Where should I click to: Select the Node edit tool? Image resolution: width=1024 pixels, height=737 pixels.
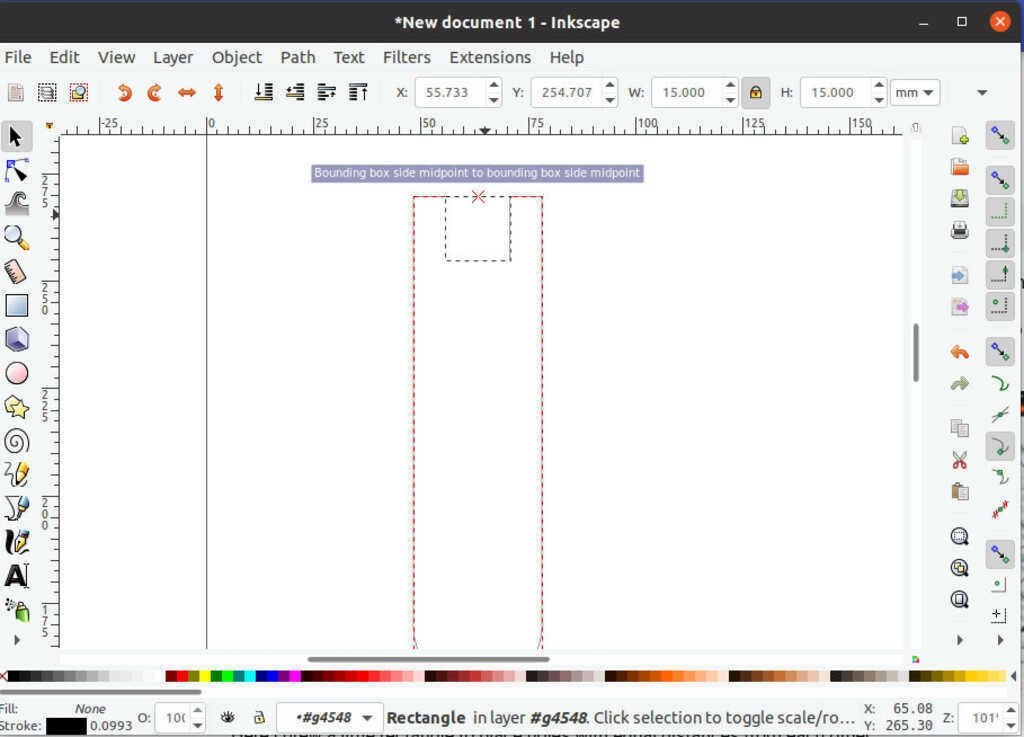click(16, 171)
